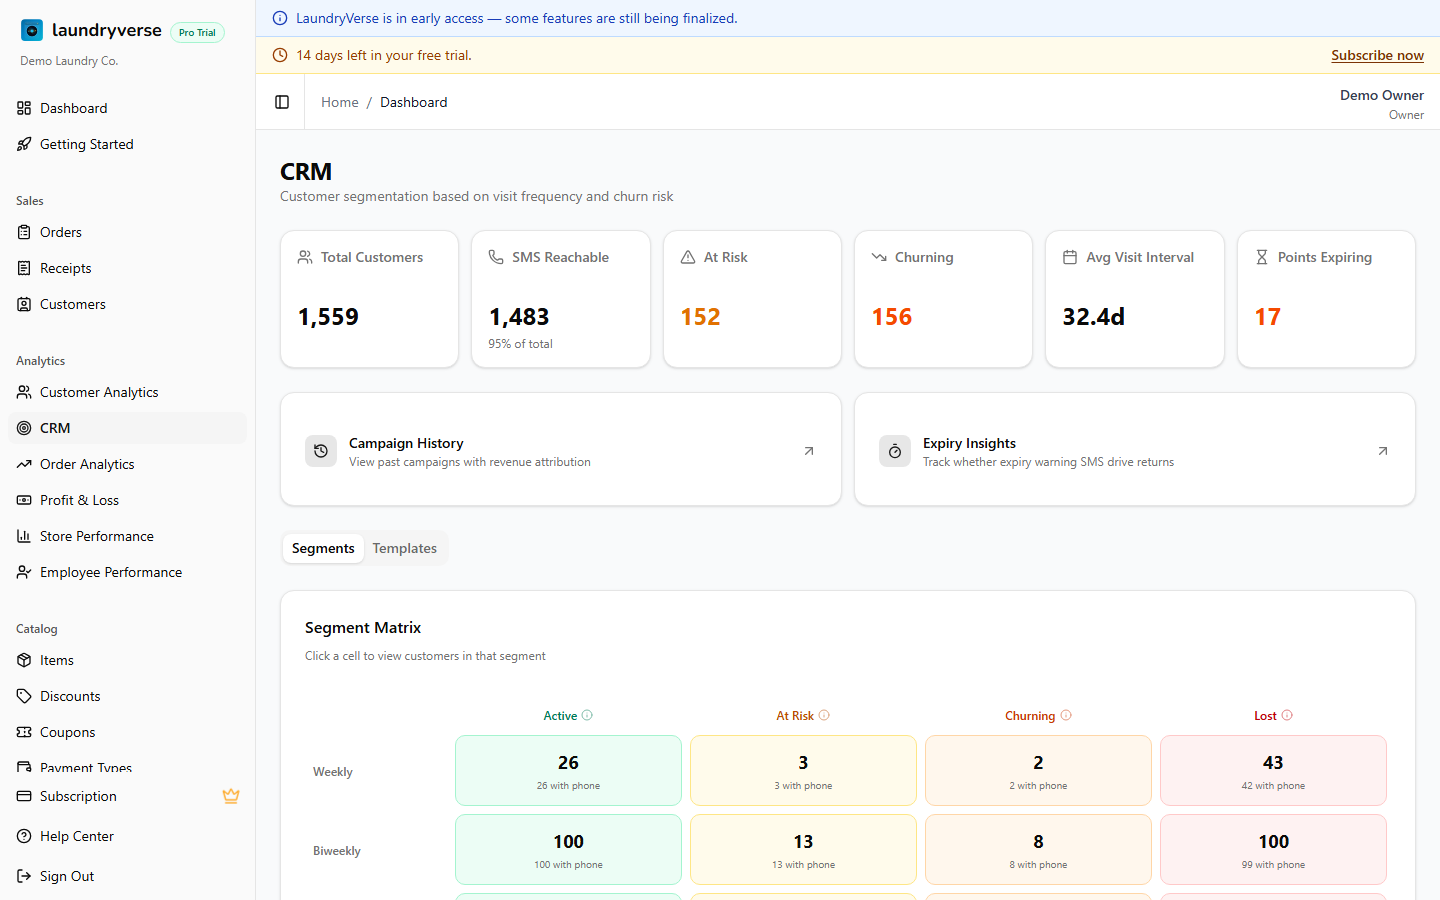The height and width of the screenshot is (900, 1440).
Task: Open Receipts page
Action: click(127, 268)
